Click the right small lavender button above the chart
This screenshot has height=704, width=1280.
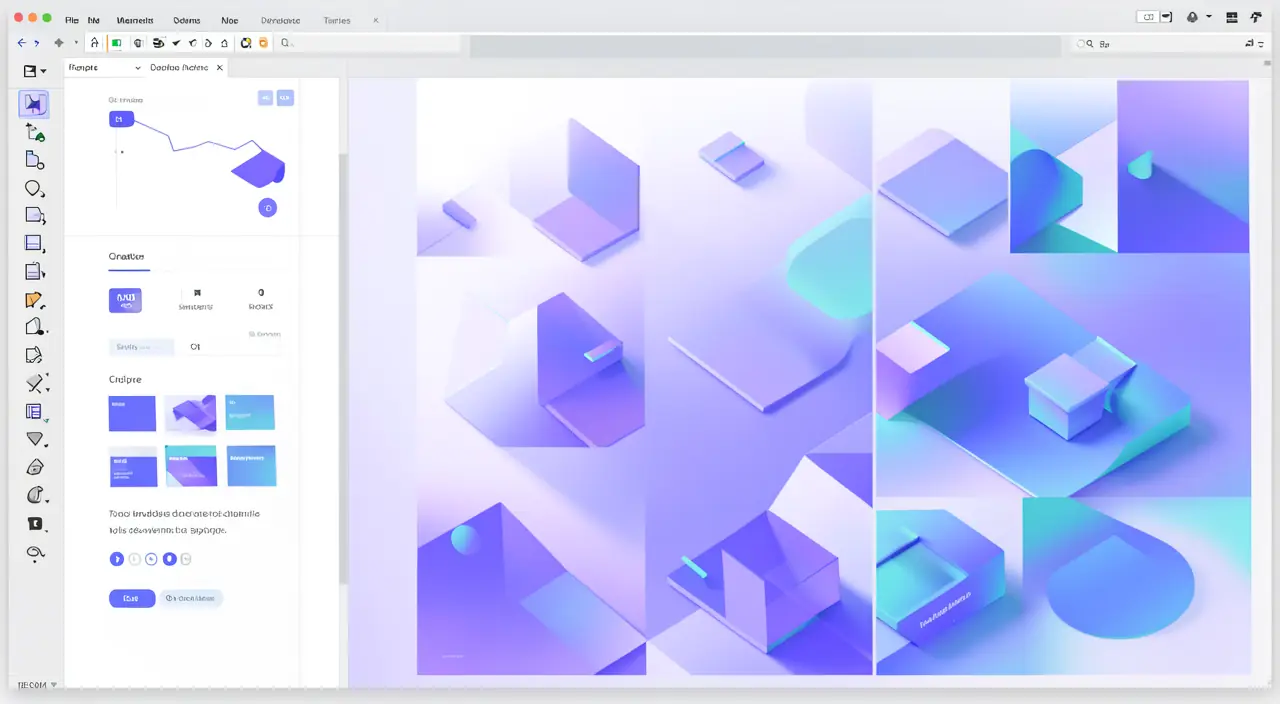pyautogui.click(x=285, y=98)
